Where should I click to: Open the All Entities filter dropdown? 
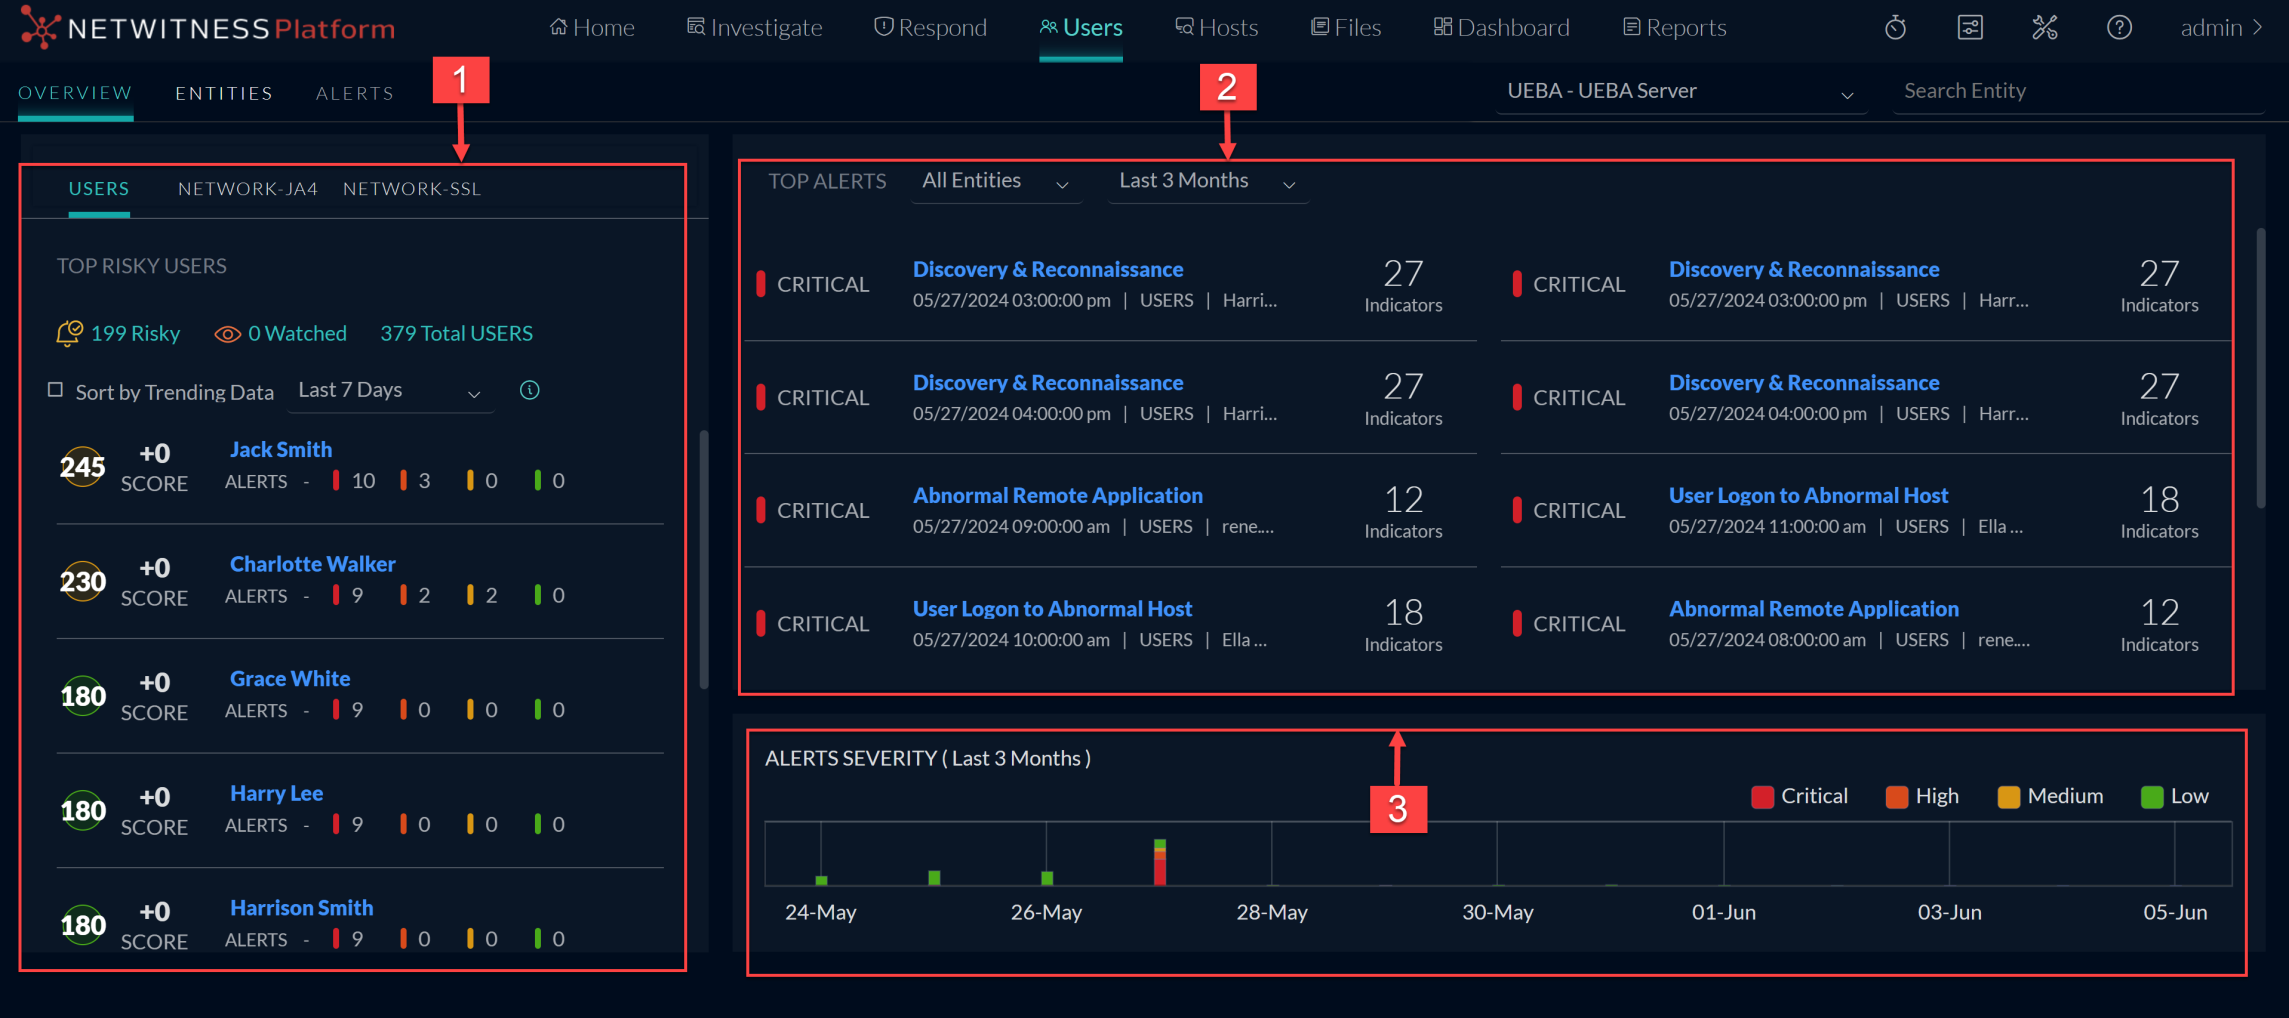(x=995, y=182)
